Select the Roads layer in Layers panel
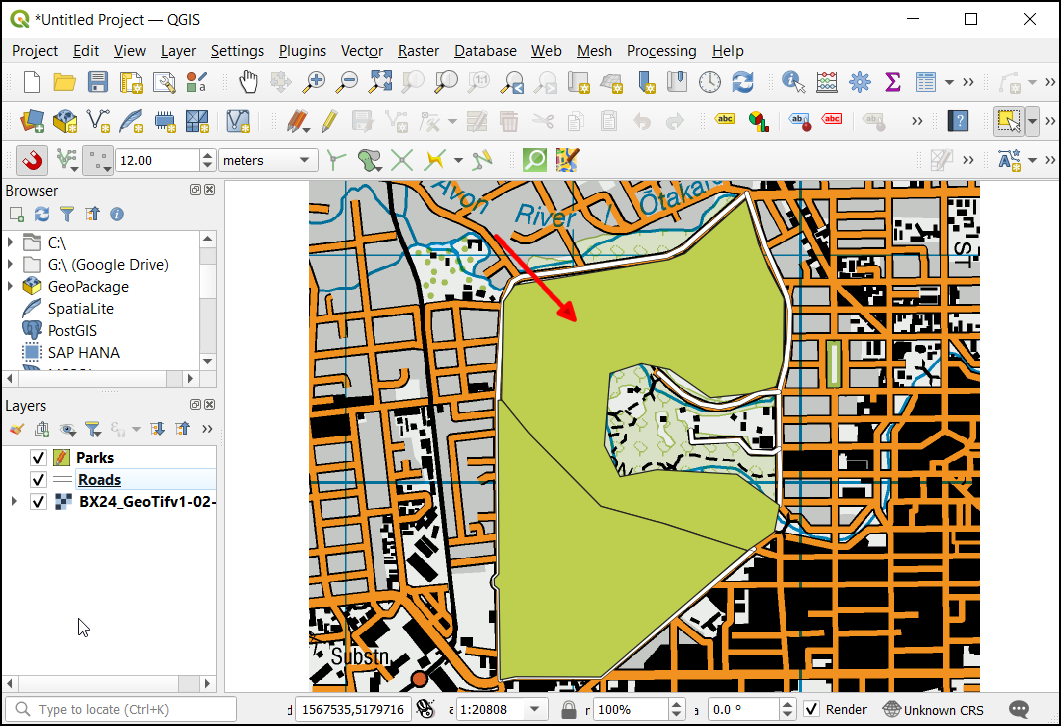 [x=99, y=480]
